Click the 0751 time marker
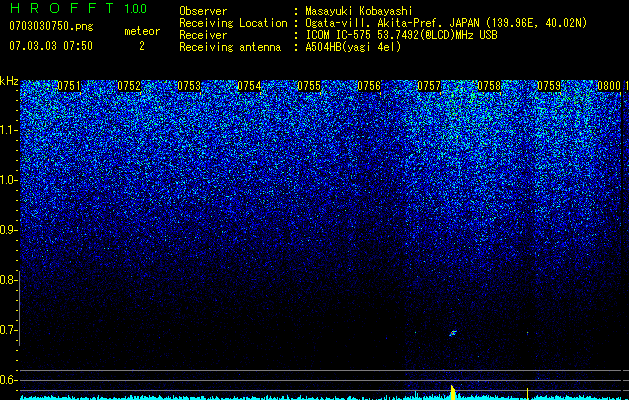 [x=69, y=86]
